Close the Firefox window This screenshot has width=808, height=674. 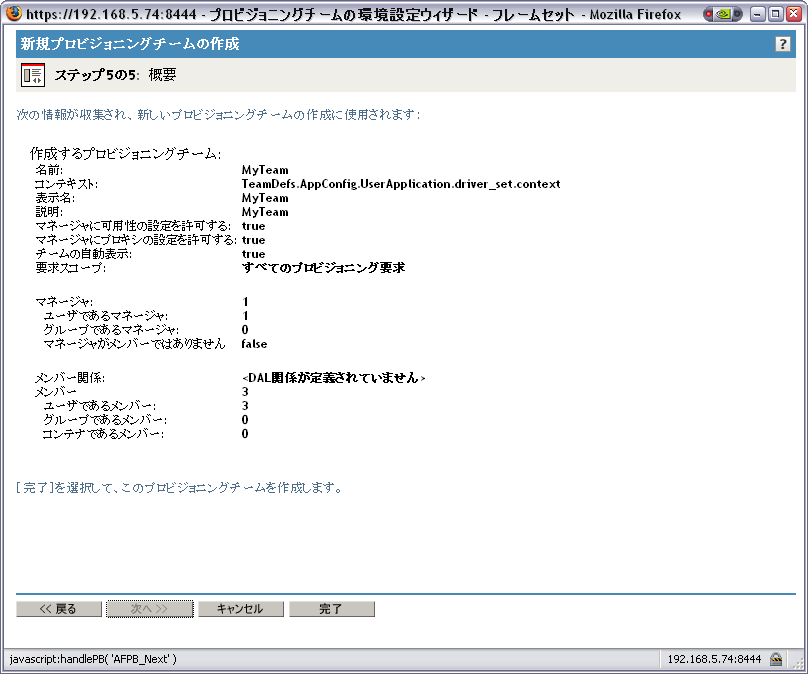click(794, 14)
